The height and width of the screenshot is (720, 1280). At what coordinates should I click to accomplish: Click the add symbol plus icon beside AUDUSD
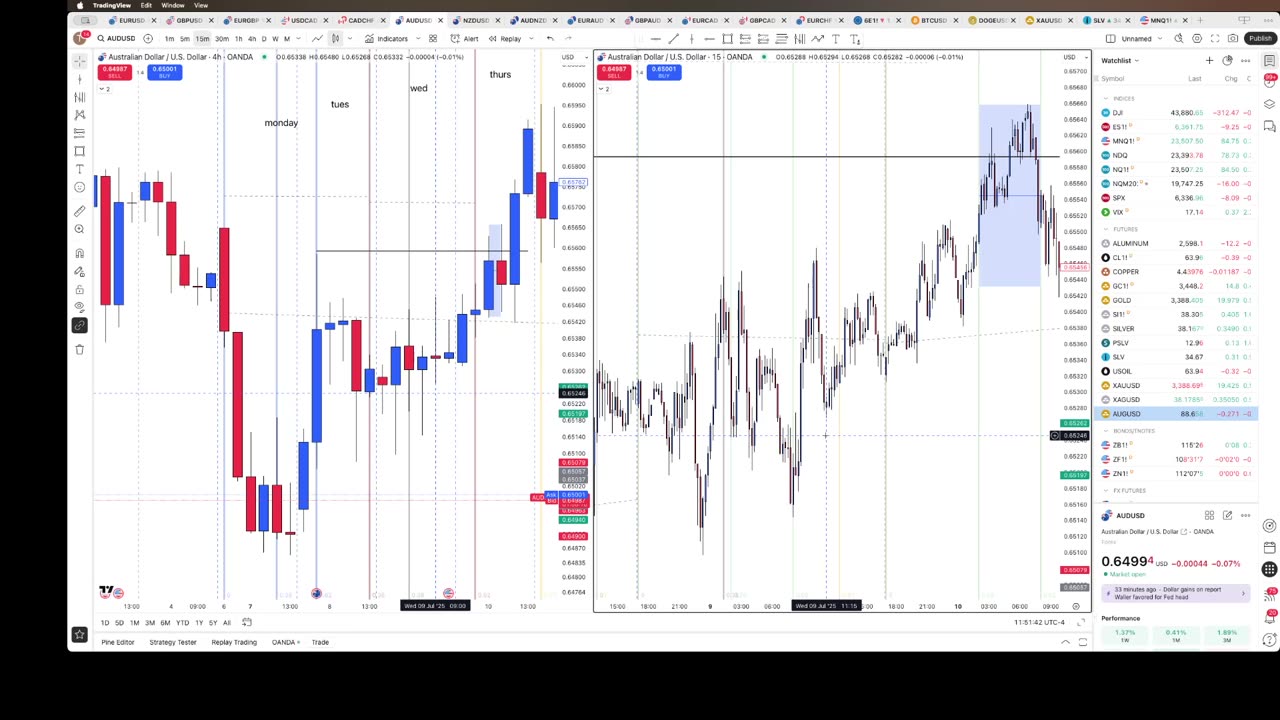[148, 39]
